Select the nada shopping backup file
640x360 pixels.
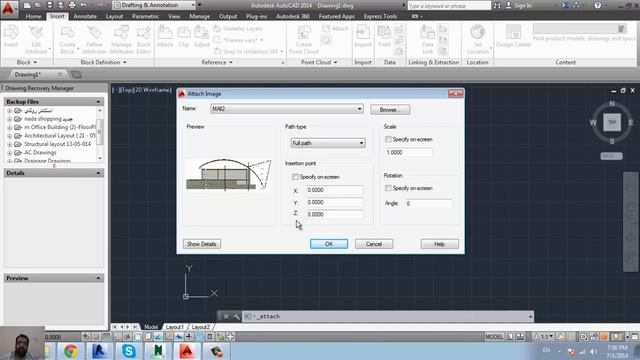point(48,119)
